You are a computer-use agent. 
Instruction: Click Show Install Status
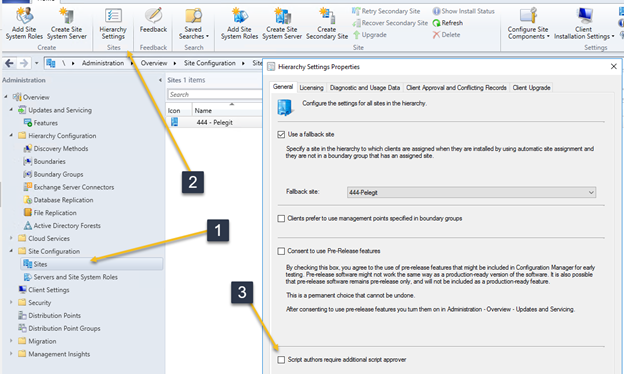(x=464, y=11)
